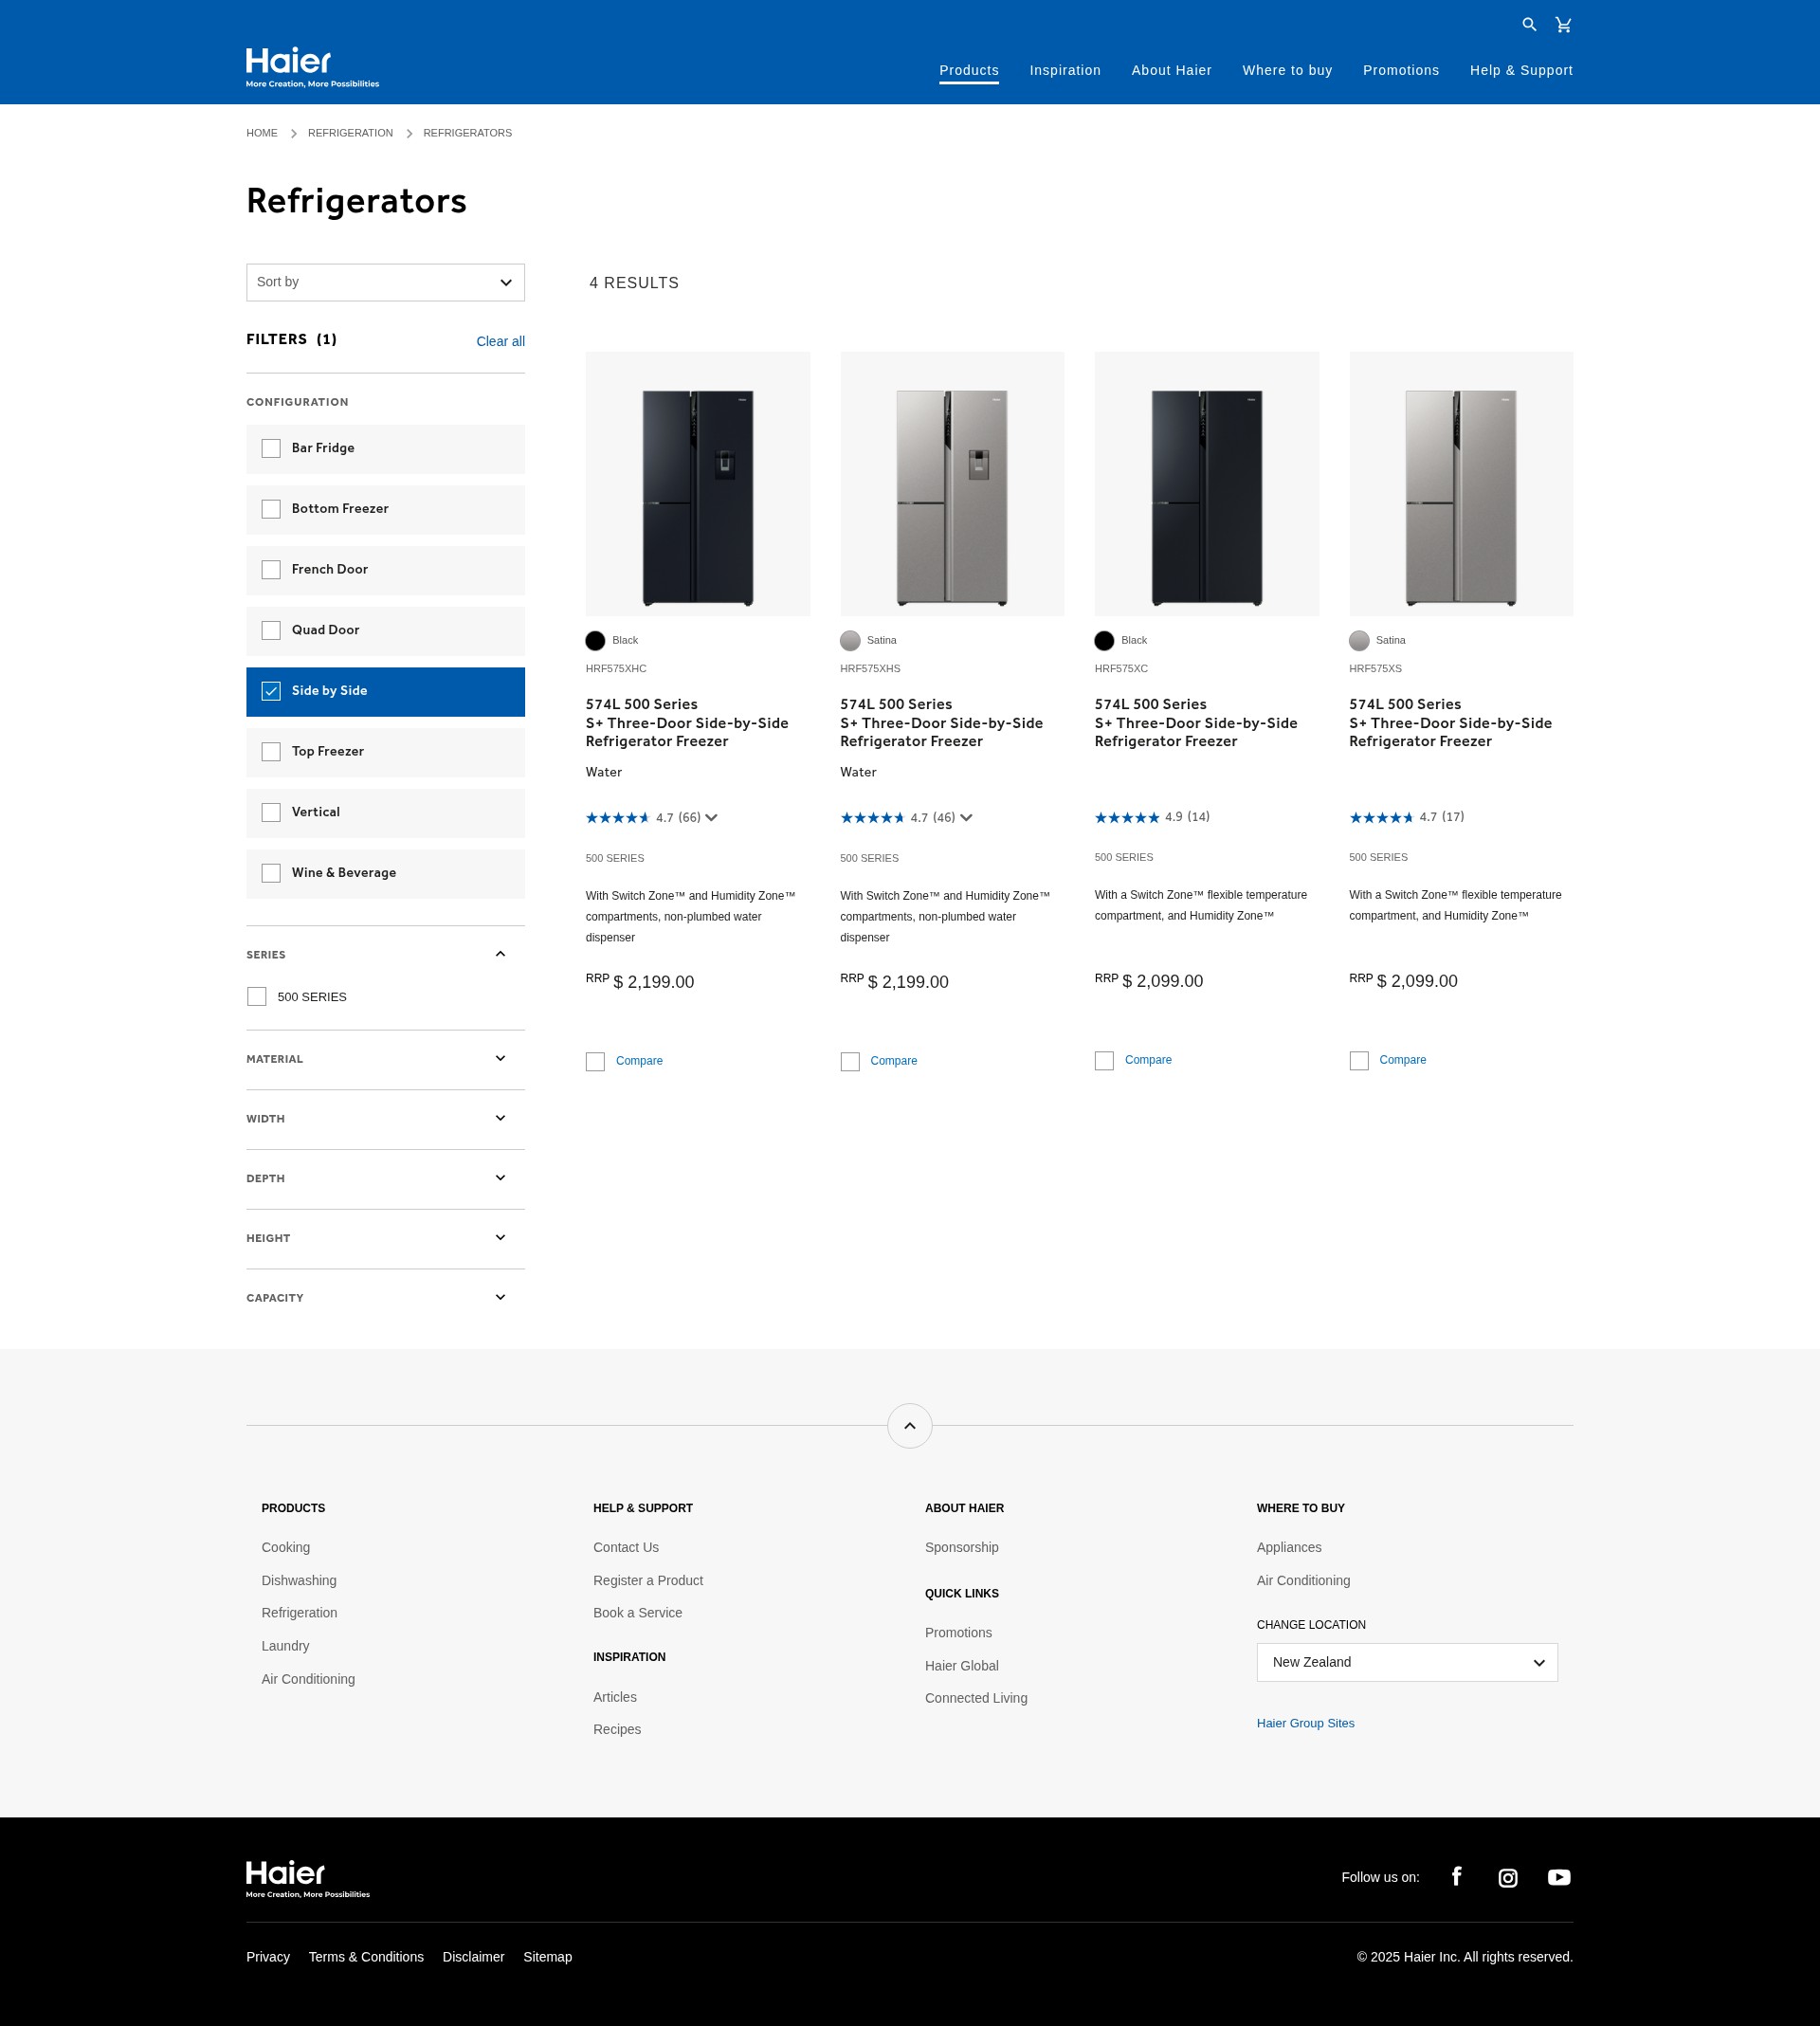Open the shopping cart icon
Image resolution: width=1820 pixels, height=2026 pixels.
pyautogui.click(x=1563, y=25)
